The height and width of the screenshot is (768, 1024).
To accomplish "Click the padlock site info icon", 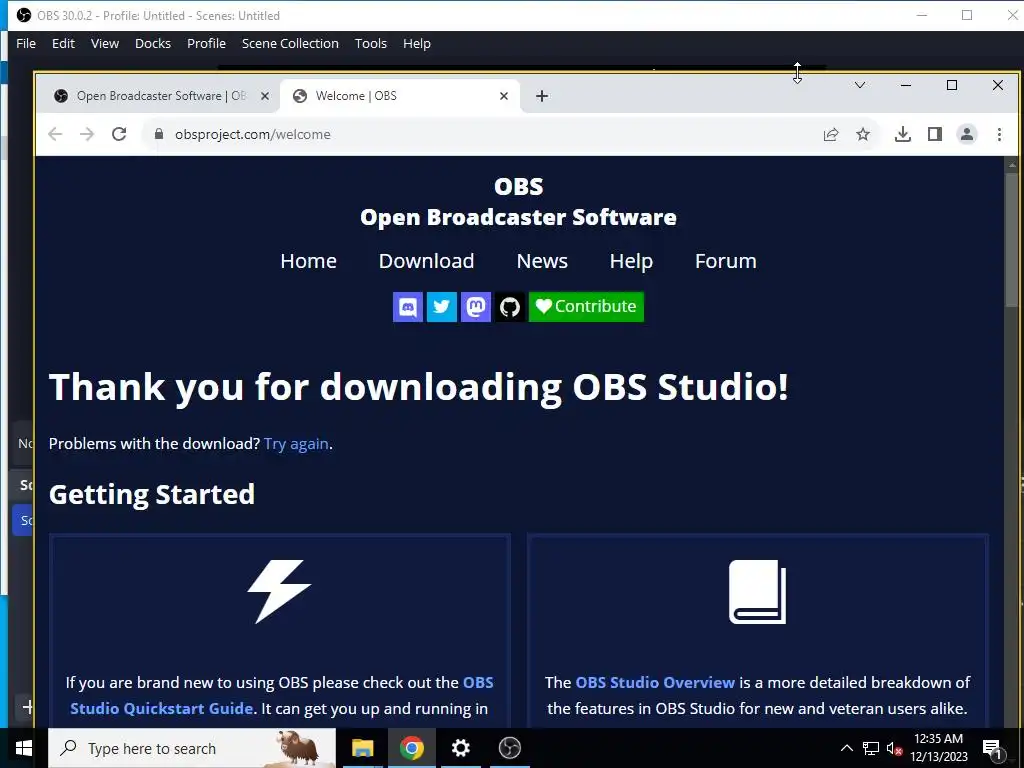I will [158, 135].
